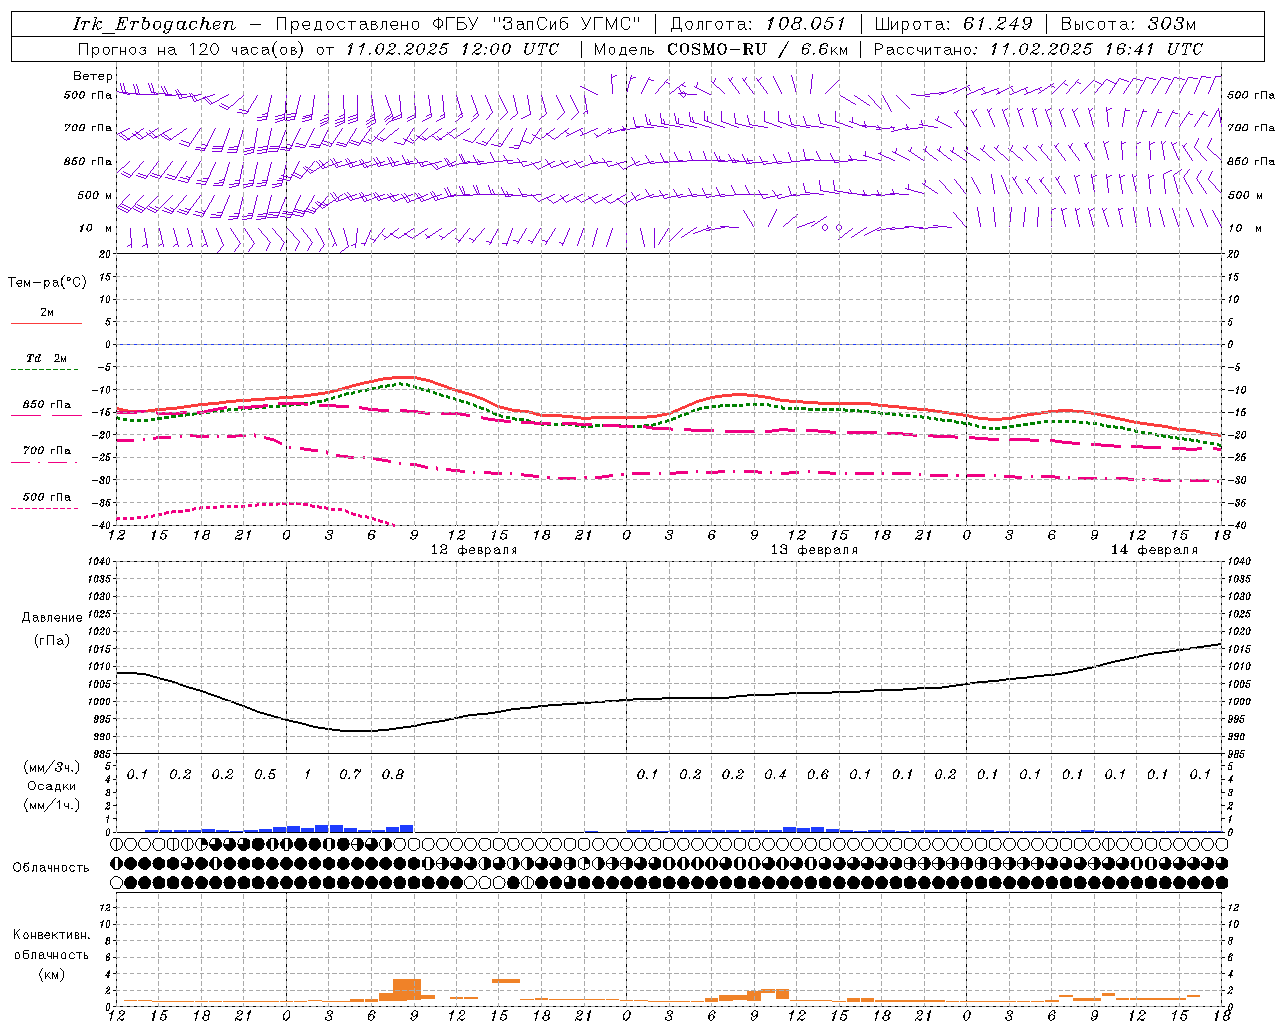
Task: Click the 3-hour precipitation value '0.7'
Action: pyautogui.click(x=350, y=775)
